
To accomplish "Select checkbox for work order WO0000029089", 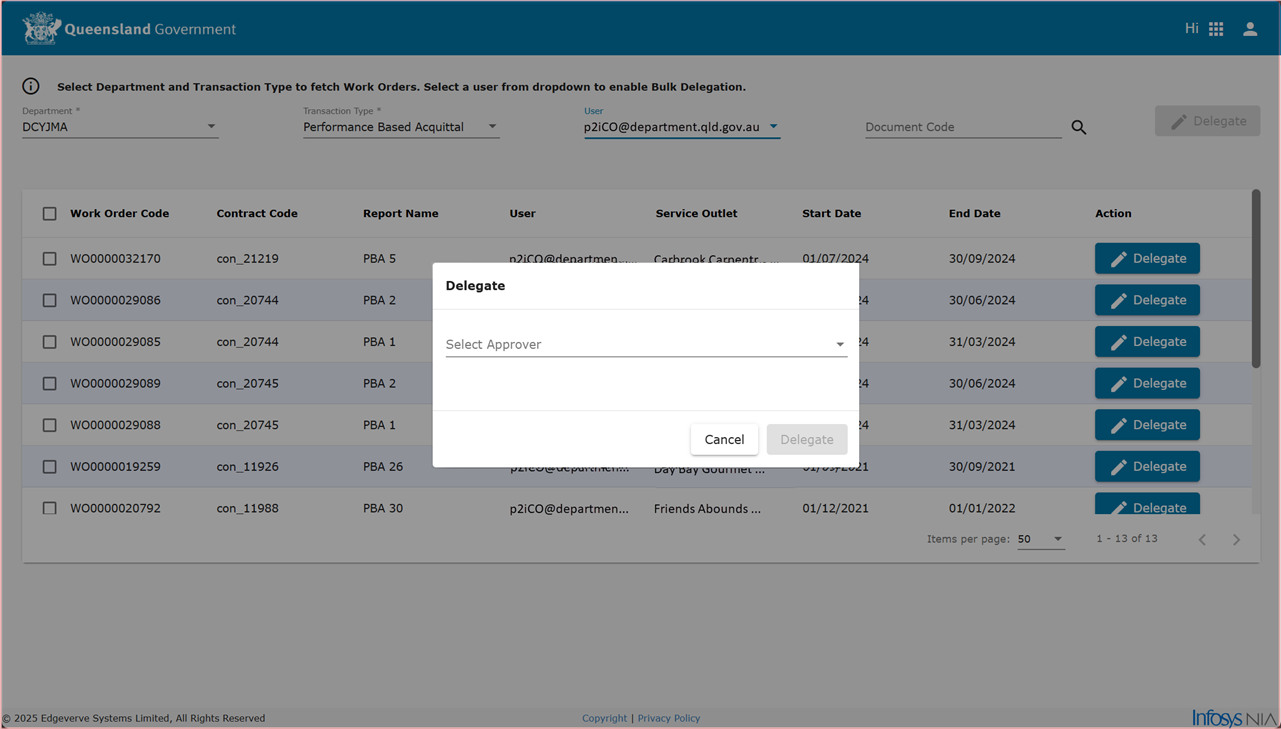I will click(x=49, y=384).
